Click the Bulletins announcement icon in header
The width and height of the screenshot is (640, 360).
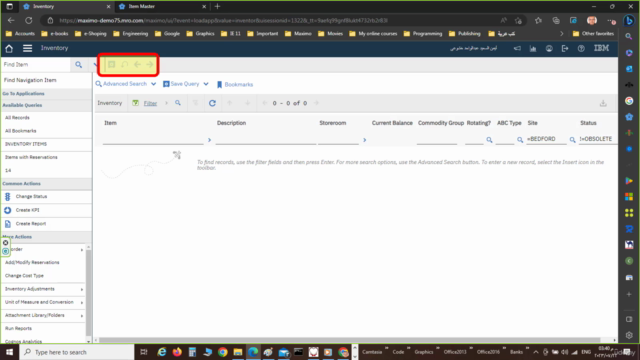517,49
